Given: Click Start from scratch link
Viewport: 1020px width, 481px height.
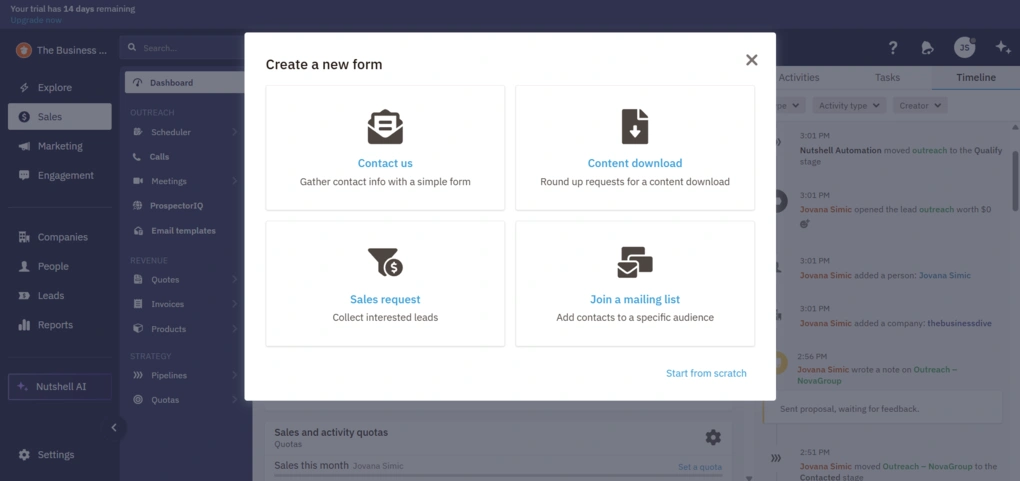Looking at the screenshot, I should 706,373.
